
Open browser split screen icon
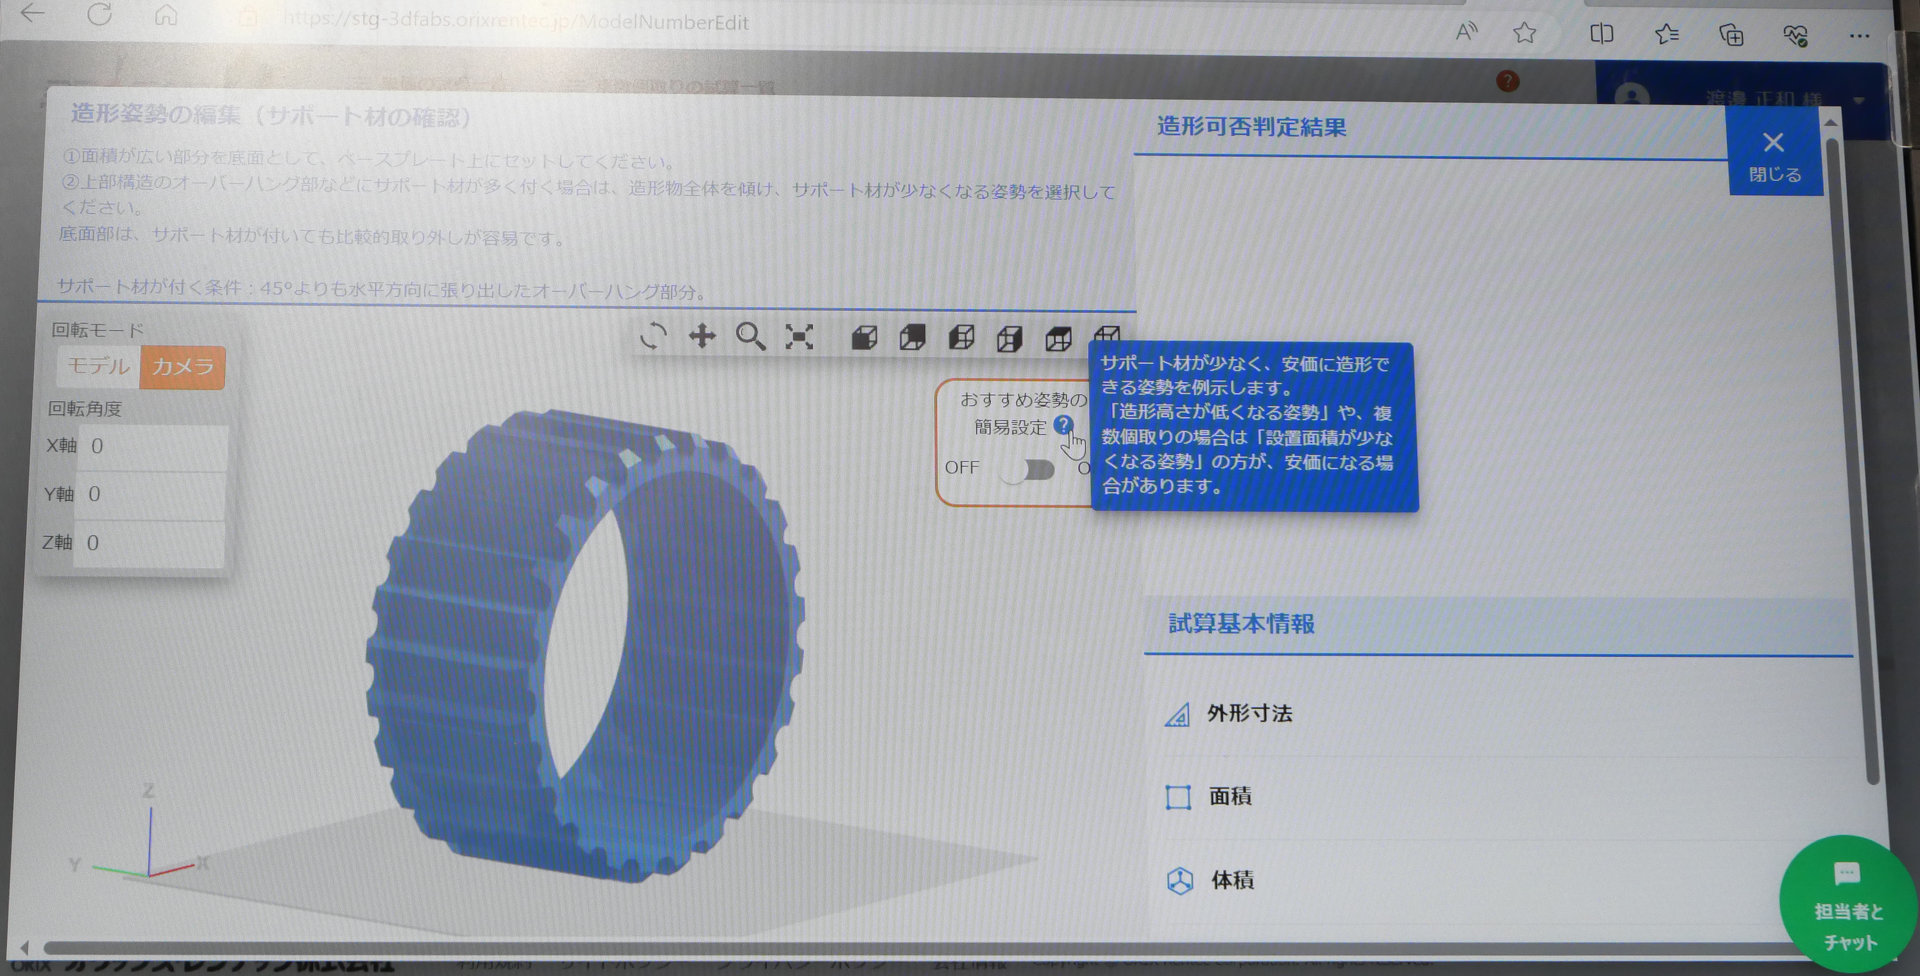click(1601, 34)
